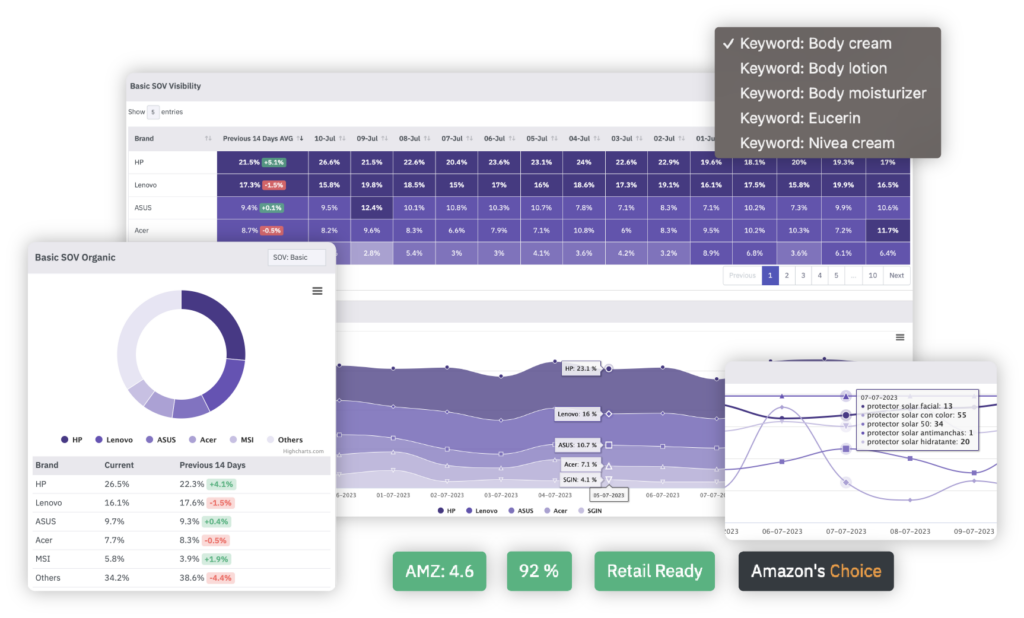Toggle Acer series in donut chart legend

click(202, 440)
